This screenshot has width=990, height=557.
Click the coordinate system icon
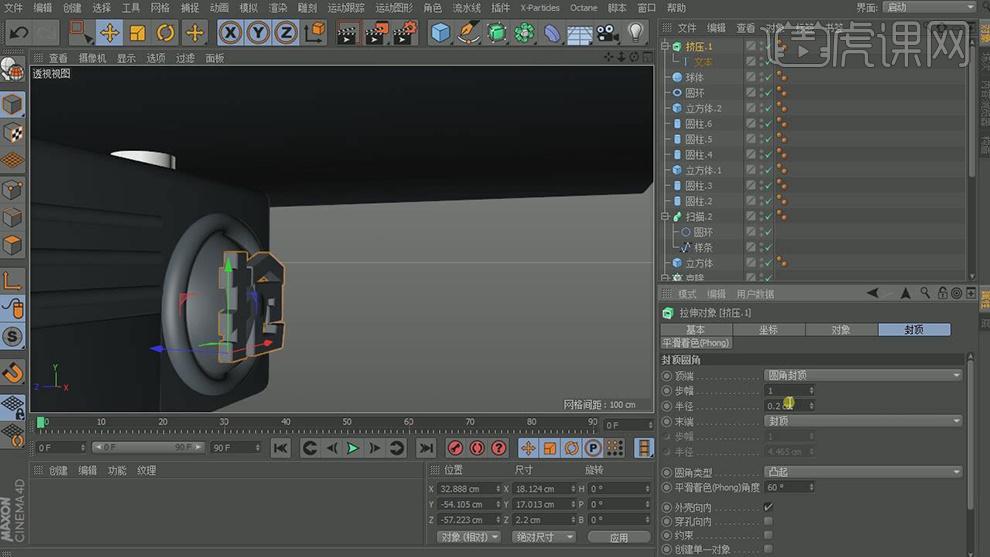[314, 32]
